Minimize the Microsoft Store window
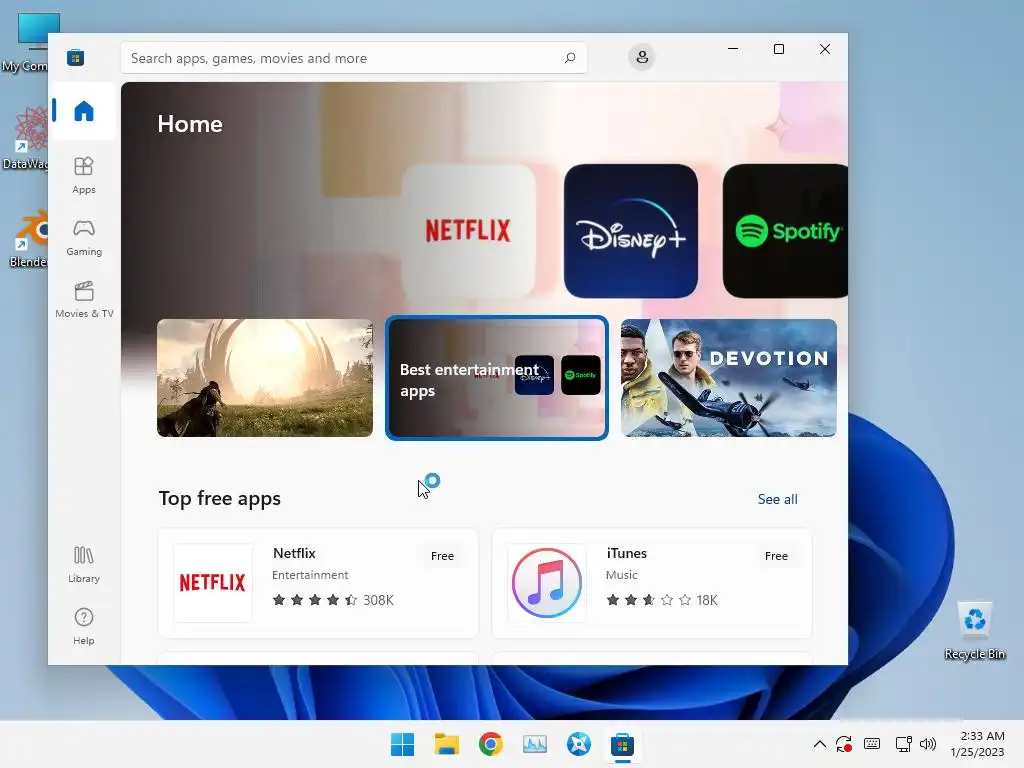 pyautogui.click(x=733, y=49)
